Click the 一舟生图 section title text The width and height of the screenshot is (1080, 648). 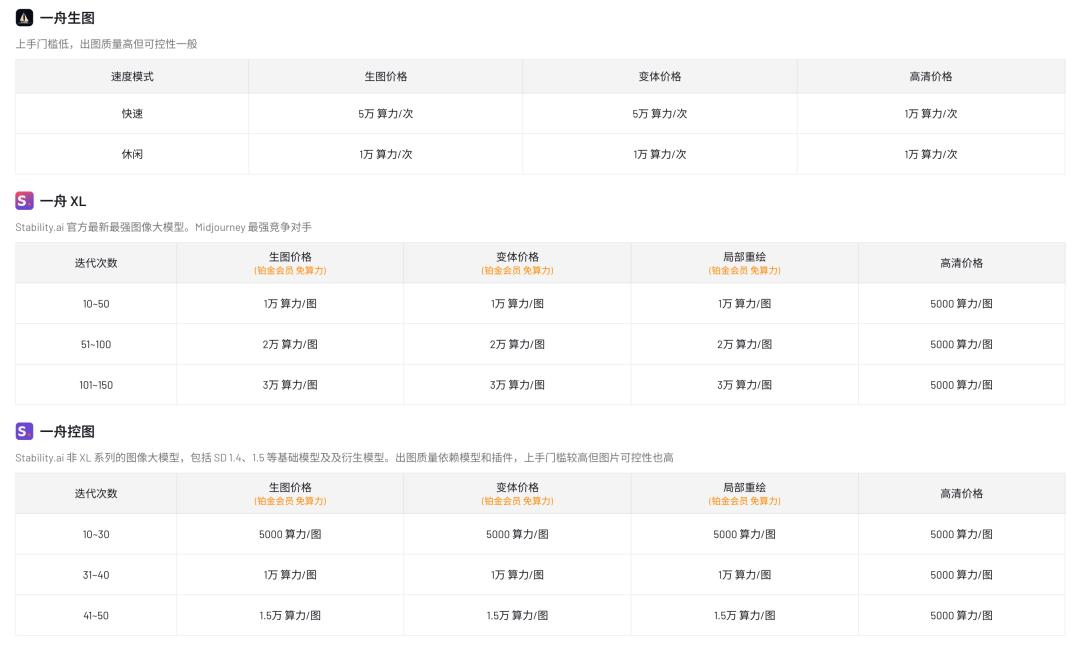click(67, 18)
